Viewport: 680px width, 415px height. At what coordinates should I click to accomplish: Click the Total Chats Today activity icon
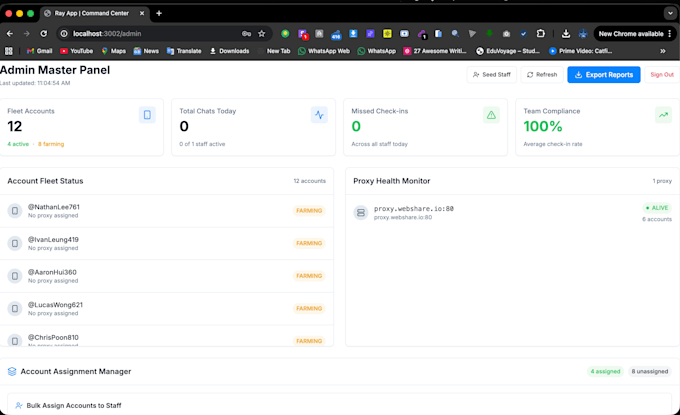click(319, 115)
